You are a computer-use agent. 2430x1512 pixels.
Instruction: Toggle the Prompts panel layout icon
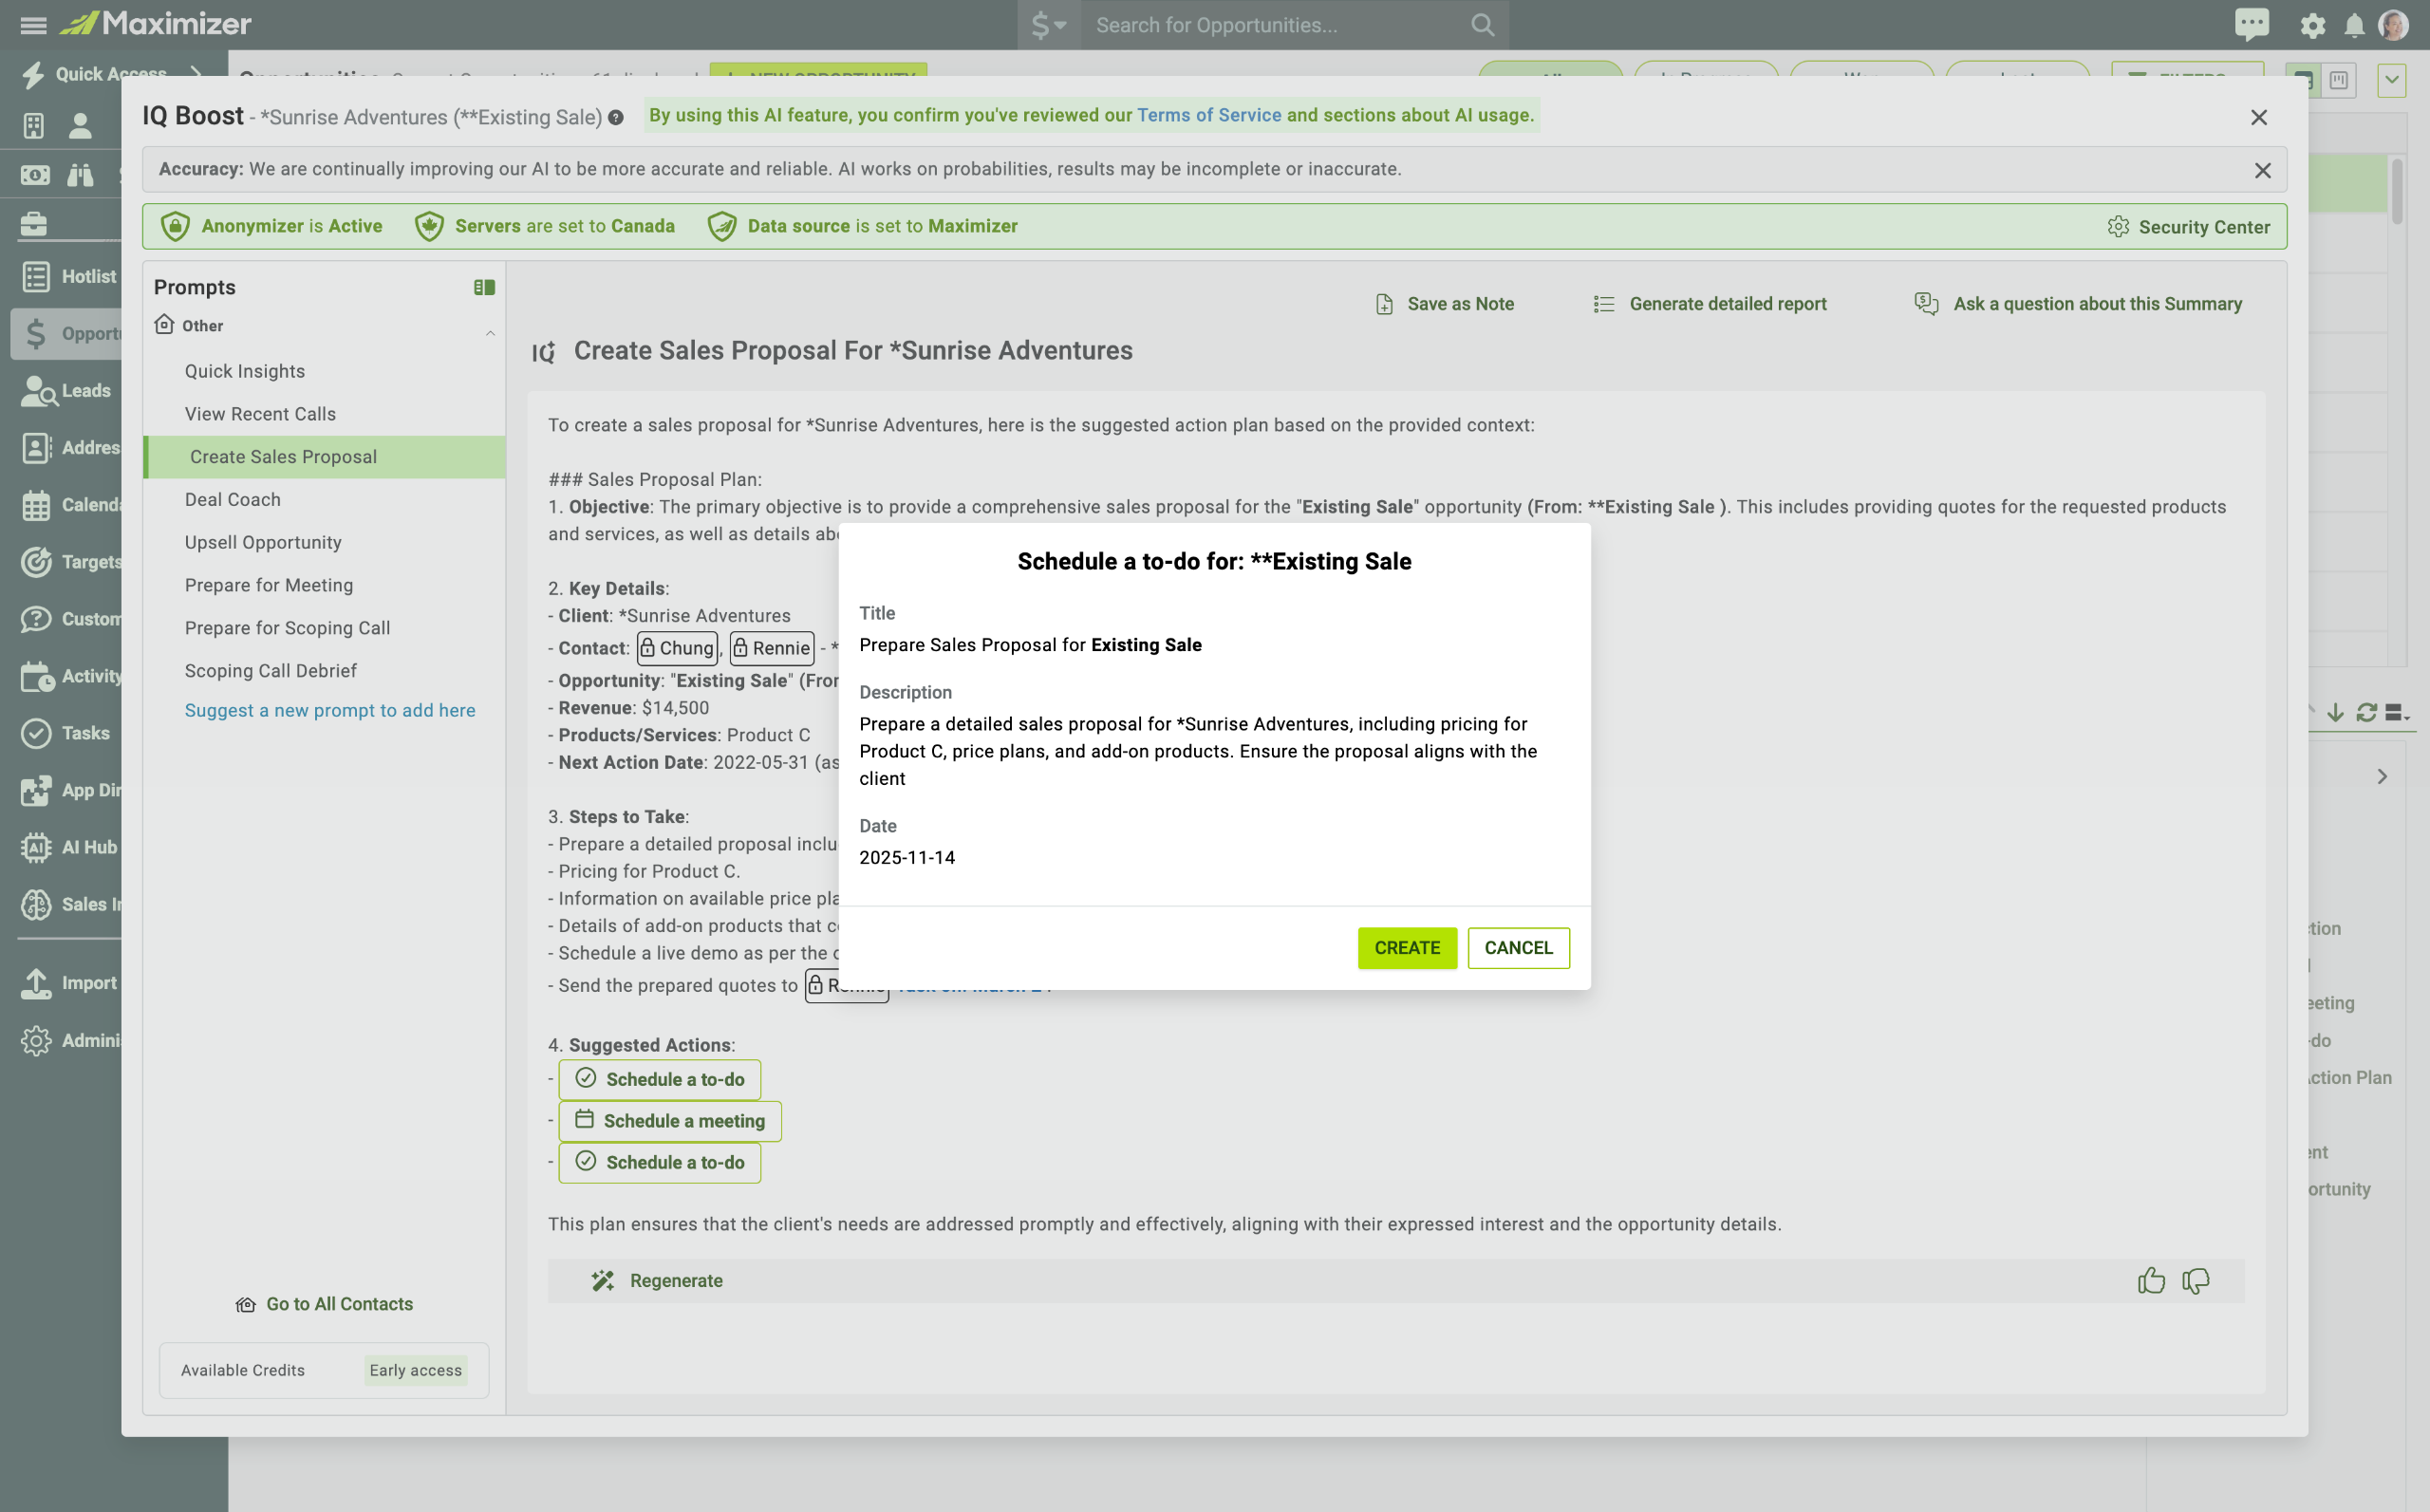pyautogui.click(x=484, y=287)
